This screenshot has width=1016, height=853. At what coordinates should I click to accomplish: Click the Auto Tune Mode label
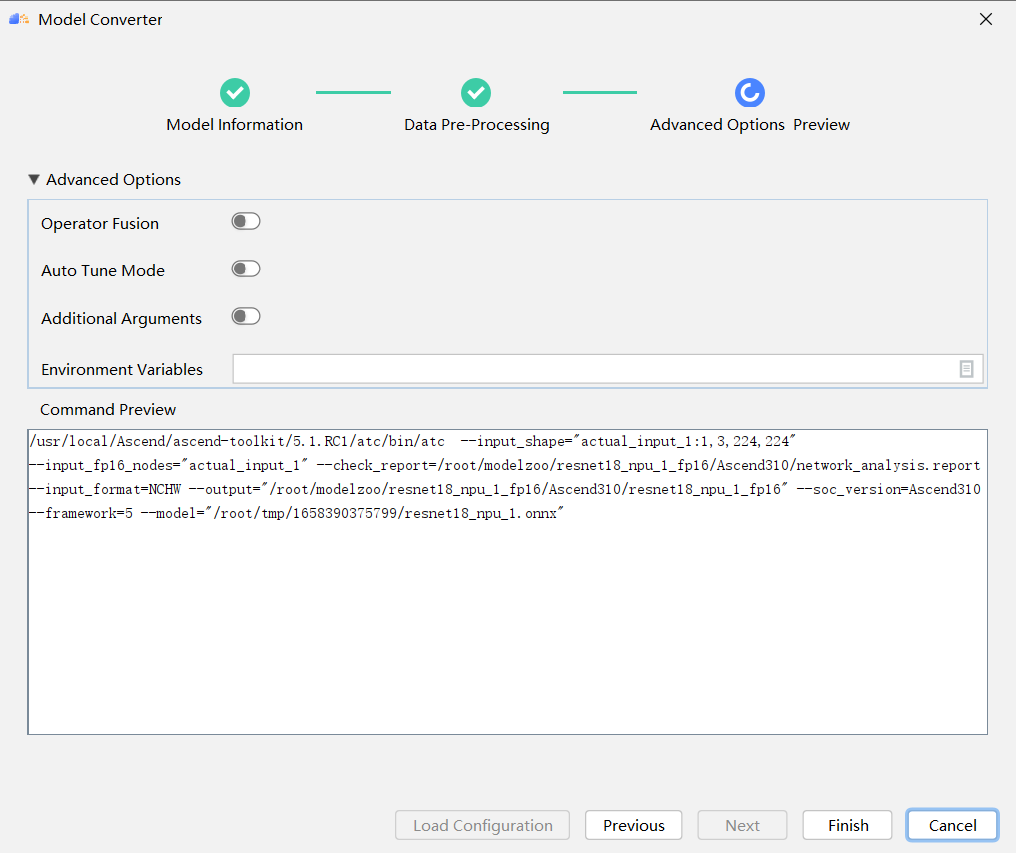(x=103, y=270)
